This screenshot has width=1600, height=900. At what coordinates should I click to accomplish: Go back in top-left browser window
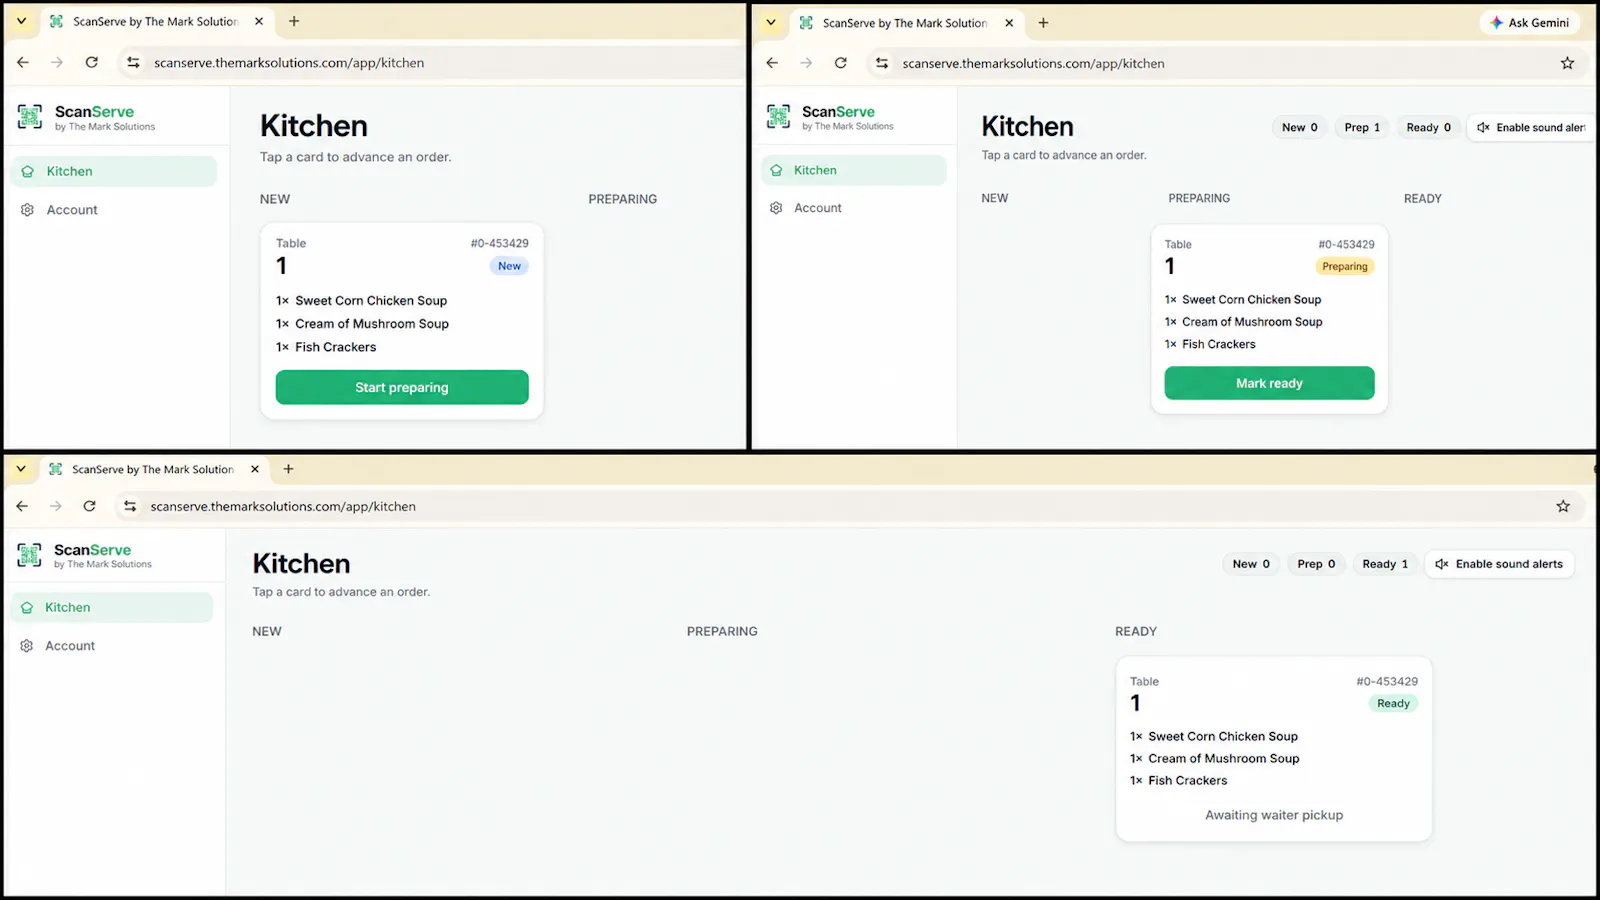tap(23, 62)
